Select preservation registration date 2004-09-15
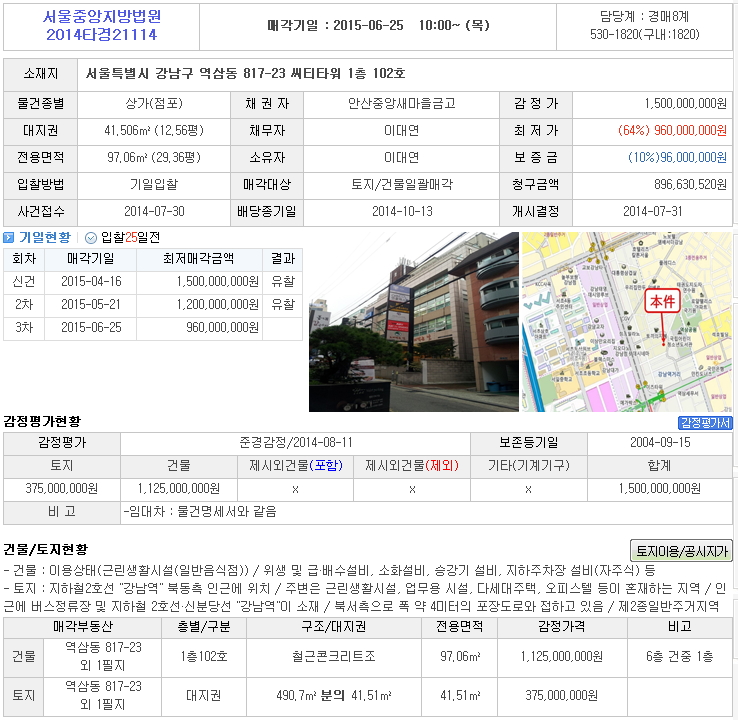 (x=660, y=443)
